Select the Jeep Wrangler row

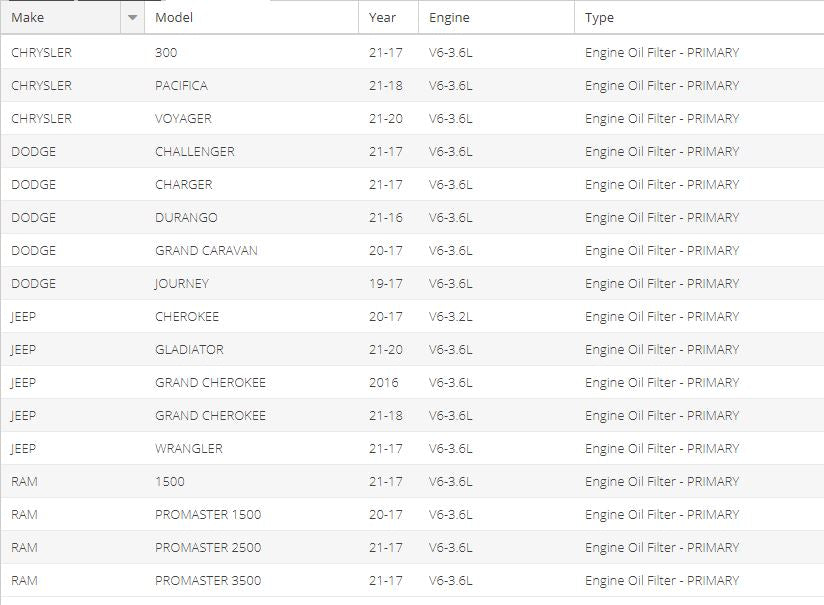click(x=412, y=449)
